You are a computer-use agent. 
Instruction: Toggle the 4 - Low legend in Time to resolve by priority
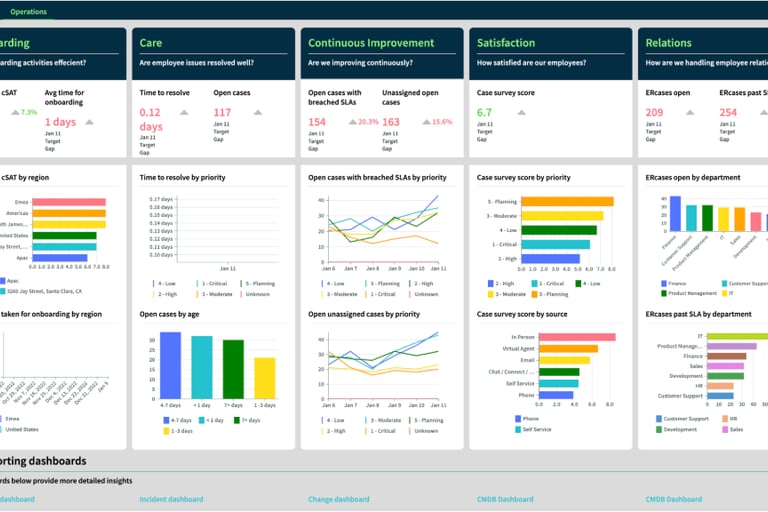click(x=164, y=284)
